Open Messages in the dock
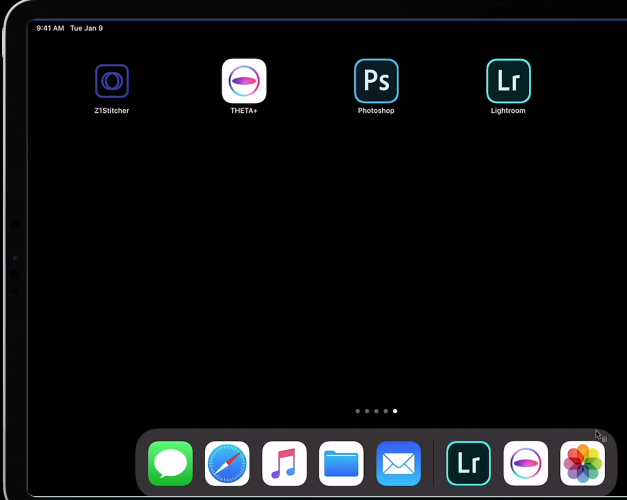 (x=170, y=463)
